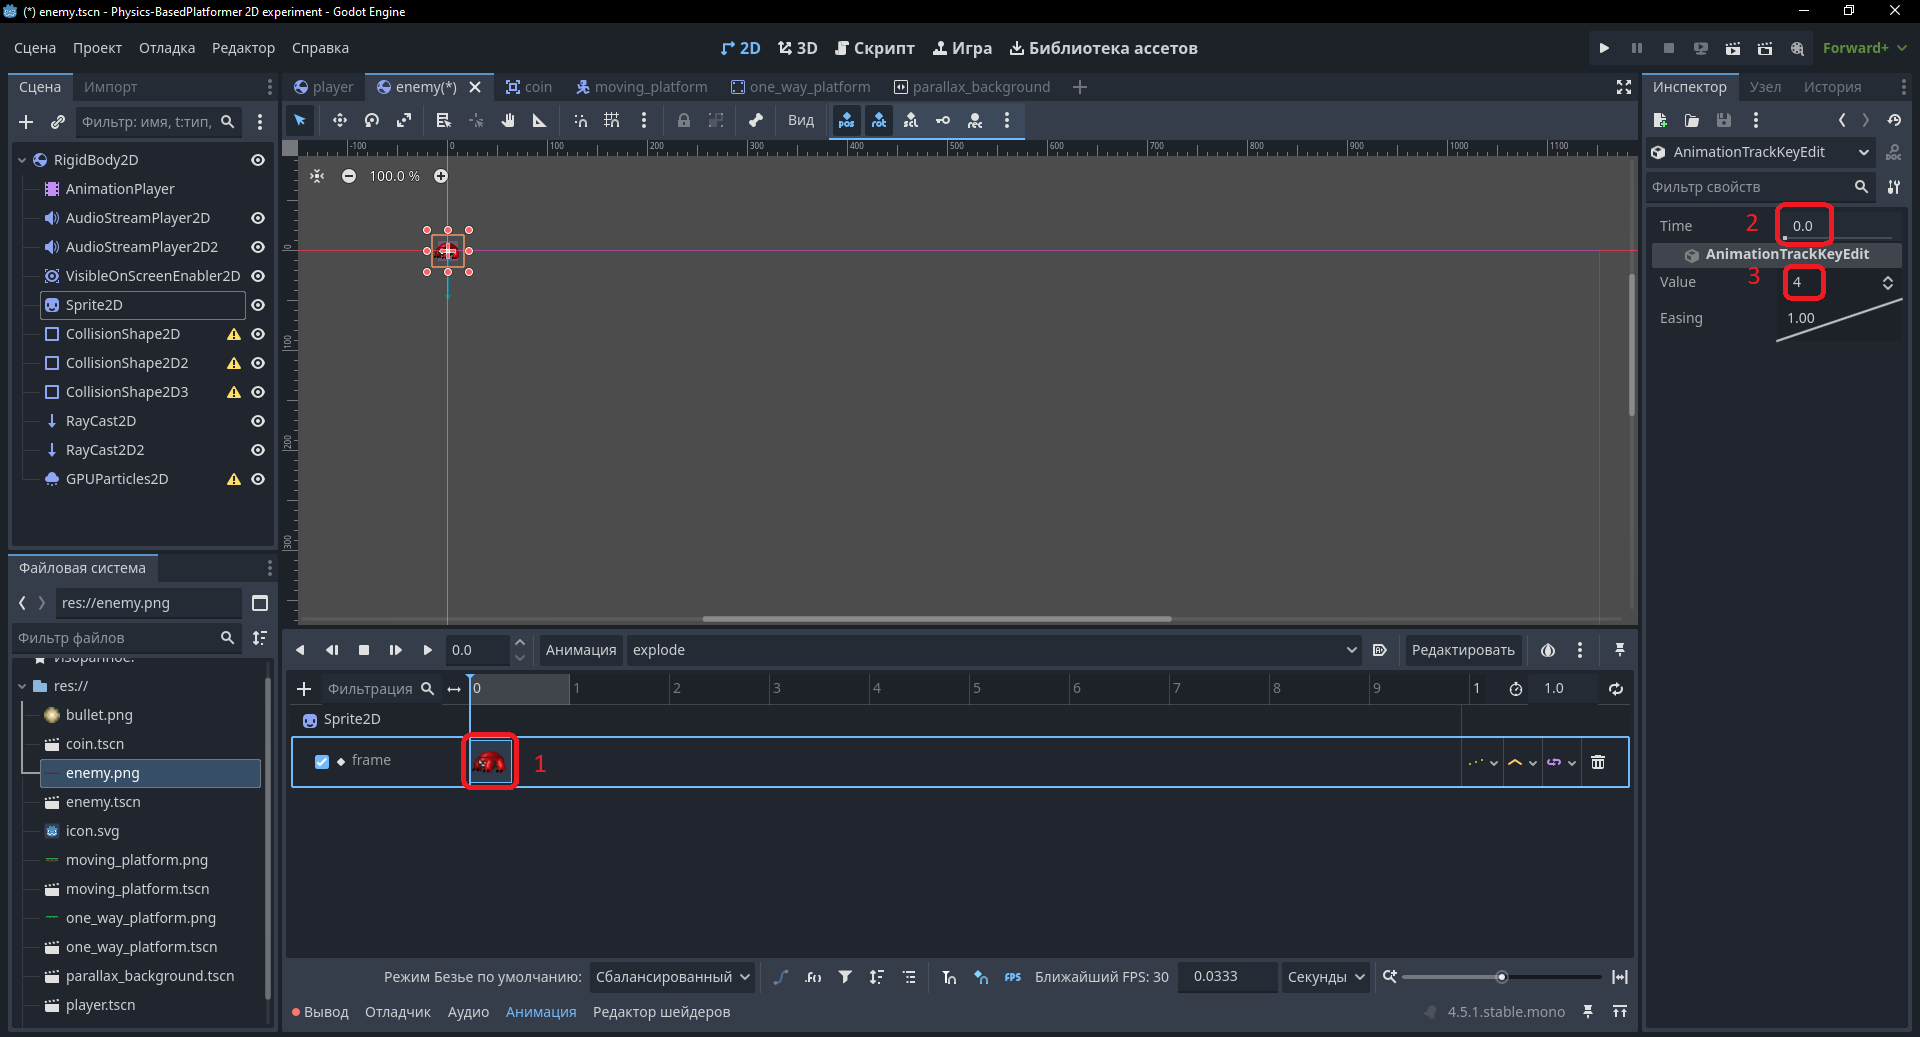Toggle animation looping icon in timeline

pyautogui.click(x=1616, y=688)
